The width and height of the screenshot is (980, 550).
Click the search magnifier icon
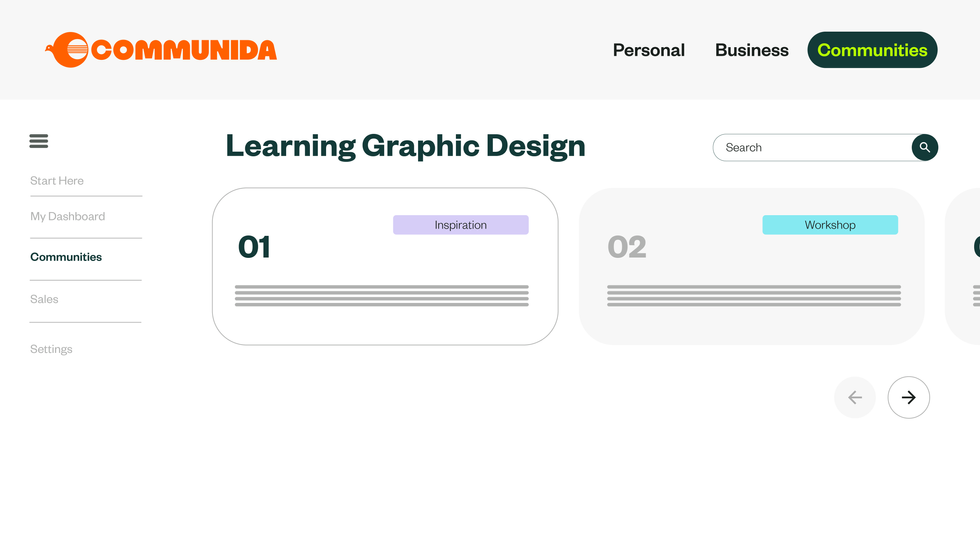click(x=925, y=147)
